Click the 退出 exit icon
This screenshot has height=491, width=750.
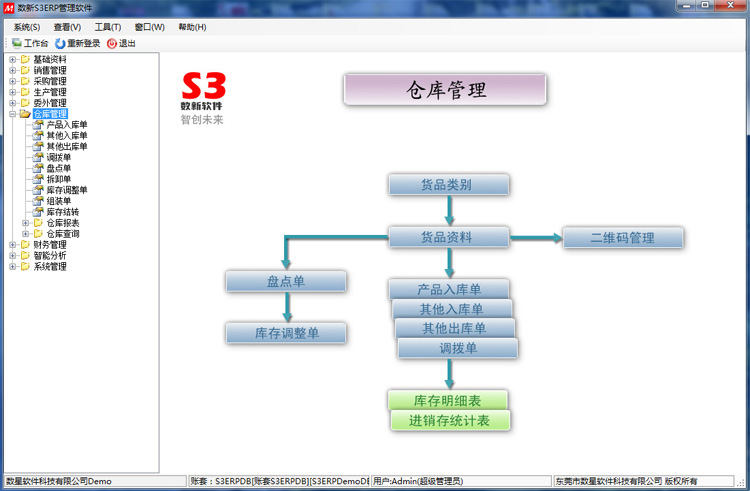click(x=111, y=44)
